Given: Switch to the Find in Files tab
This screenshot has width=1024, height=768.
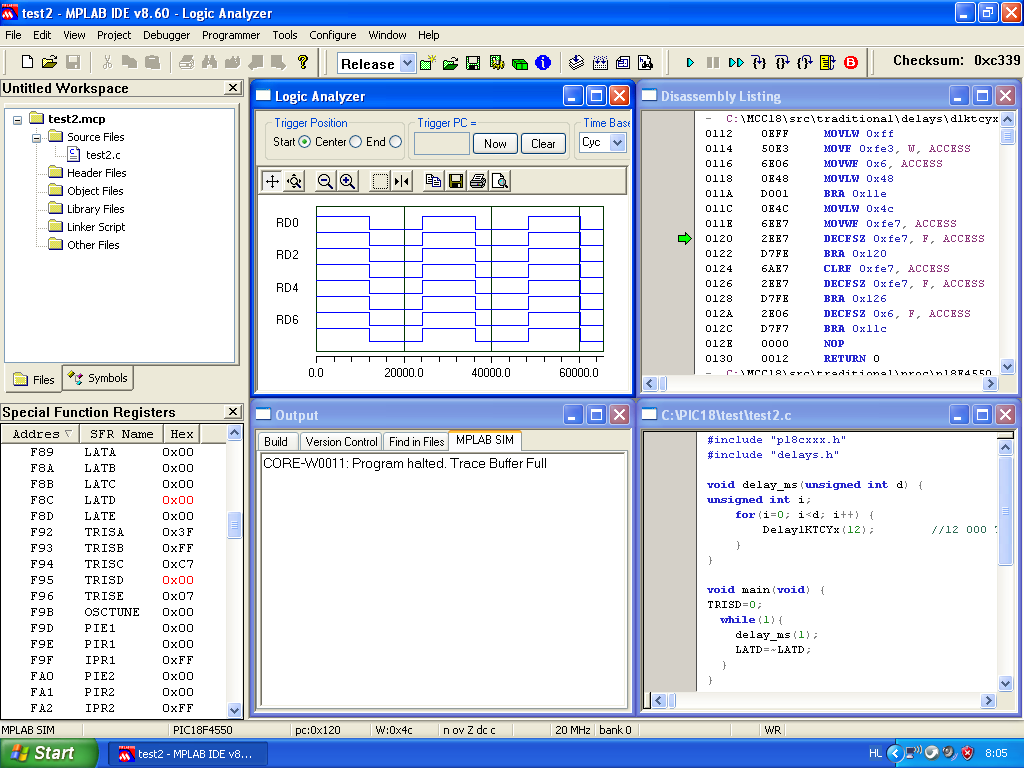Looking at the screenshot, I should click(416, 441).
